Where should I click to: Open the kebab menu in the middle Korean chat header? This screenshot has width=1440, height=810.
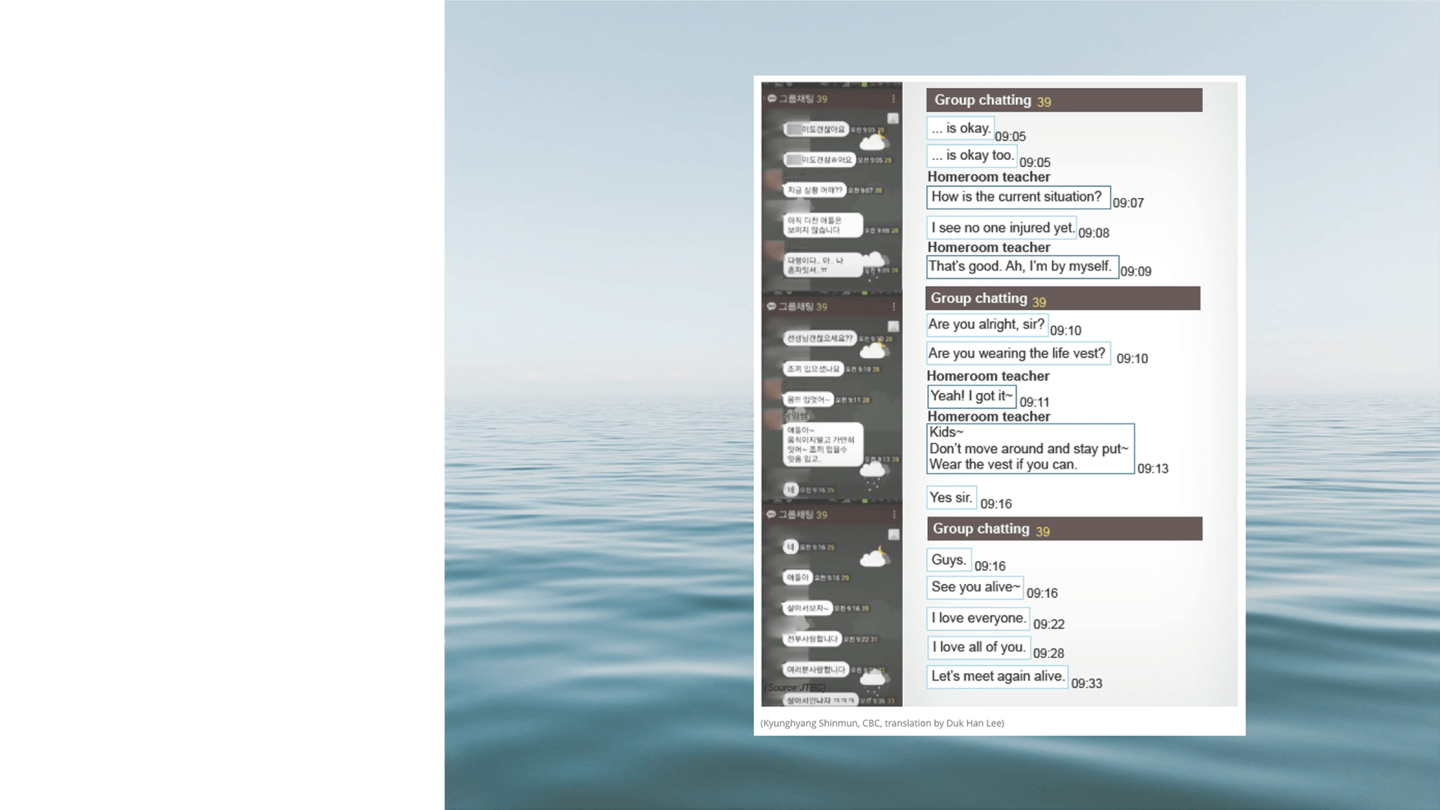pyautogui.click(x=893, y=306)
